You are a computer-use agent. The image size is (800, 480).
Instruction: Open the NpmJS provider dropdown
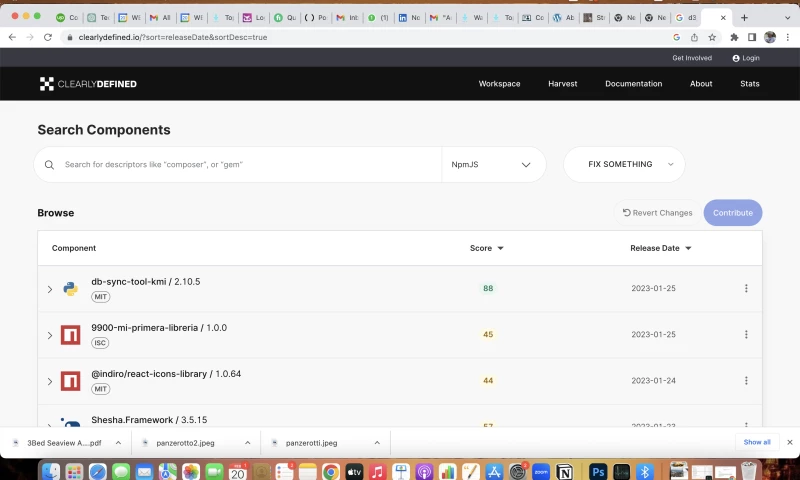tap(493, 165)
